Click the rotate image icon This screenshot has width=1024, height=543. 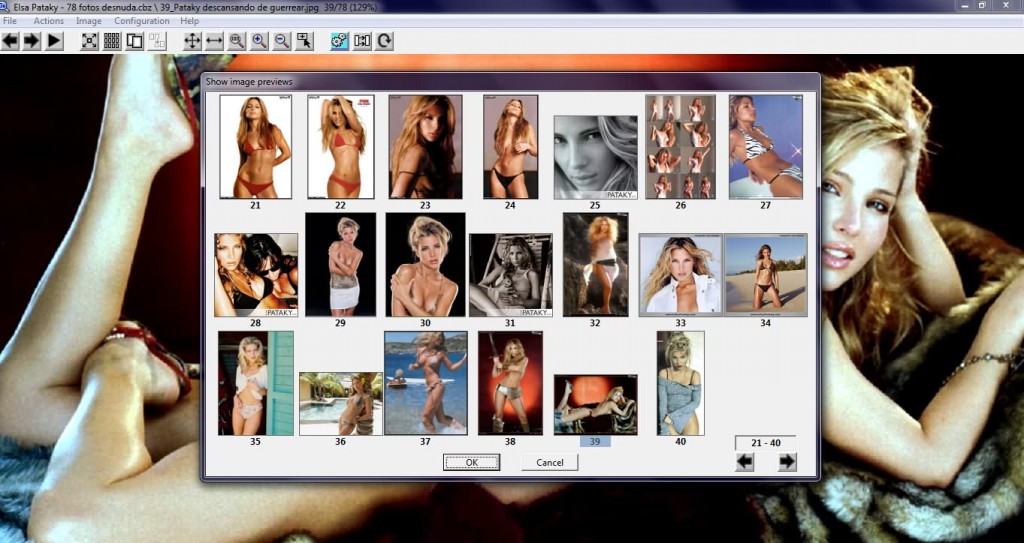[384, 41]
